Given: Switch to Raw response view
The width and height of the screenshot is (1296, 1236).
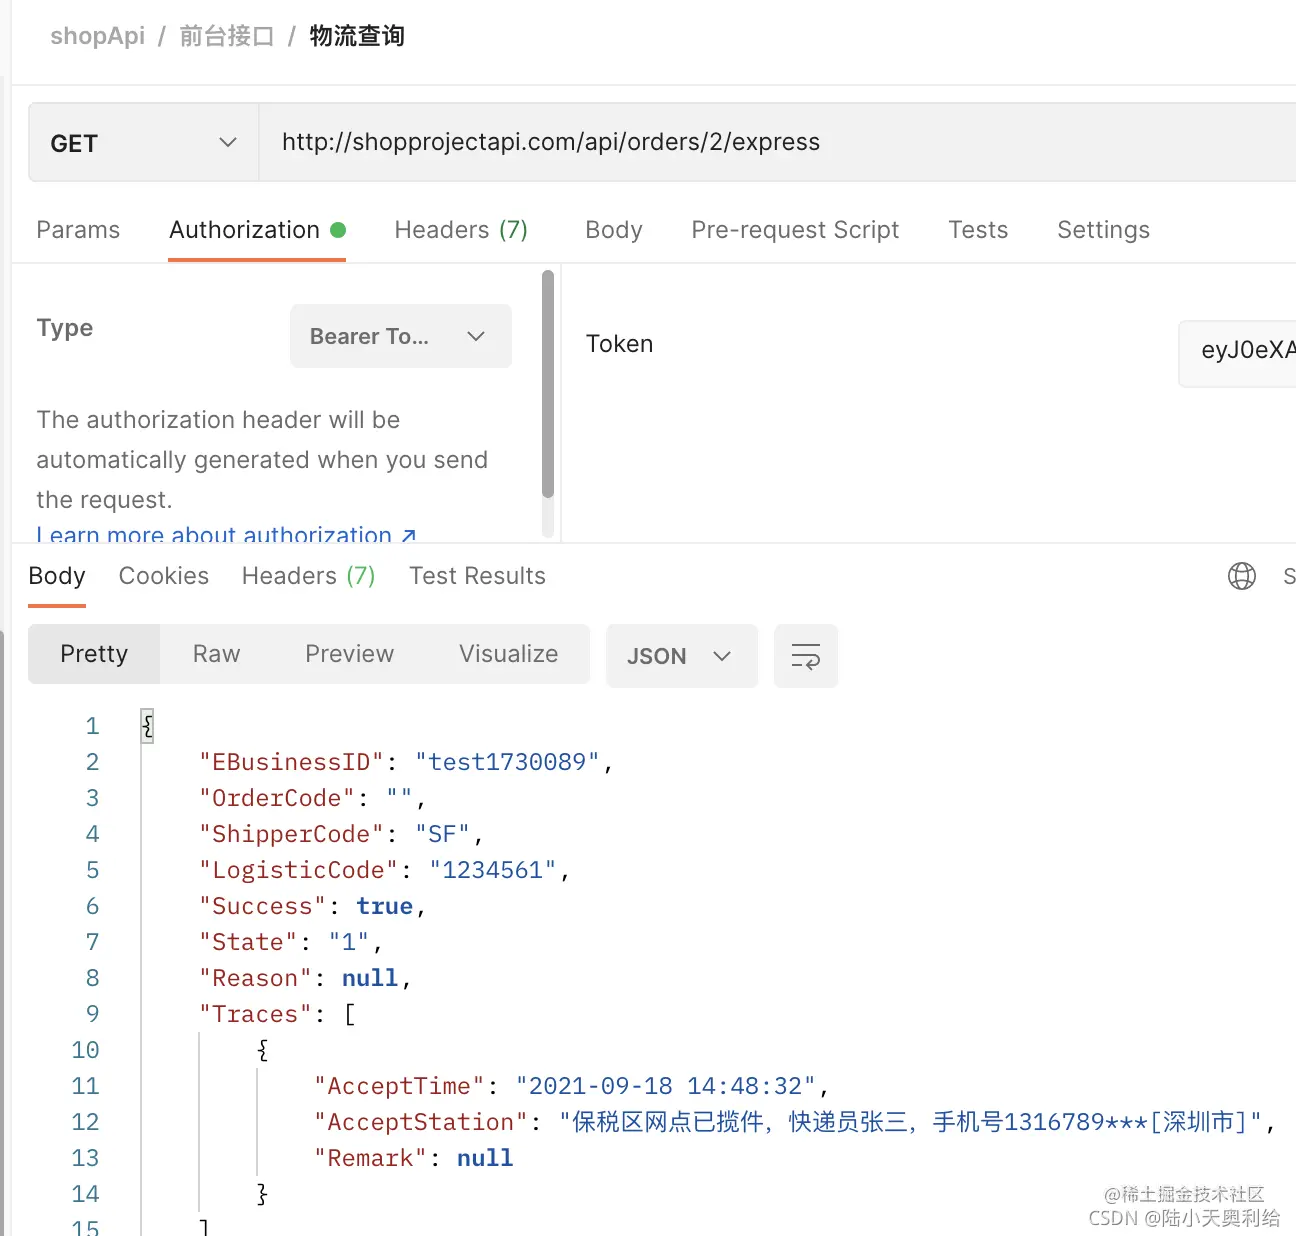Looking at the screenshot, I should pyautogui.click(x=216, y=654).
